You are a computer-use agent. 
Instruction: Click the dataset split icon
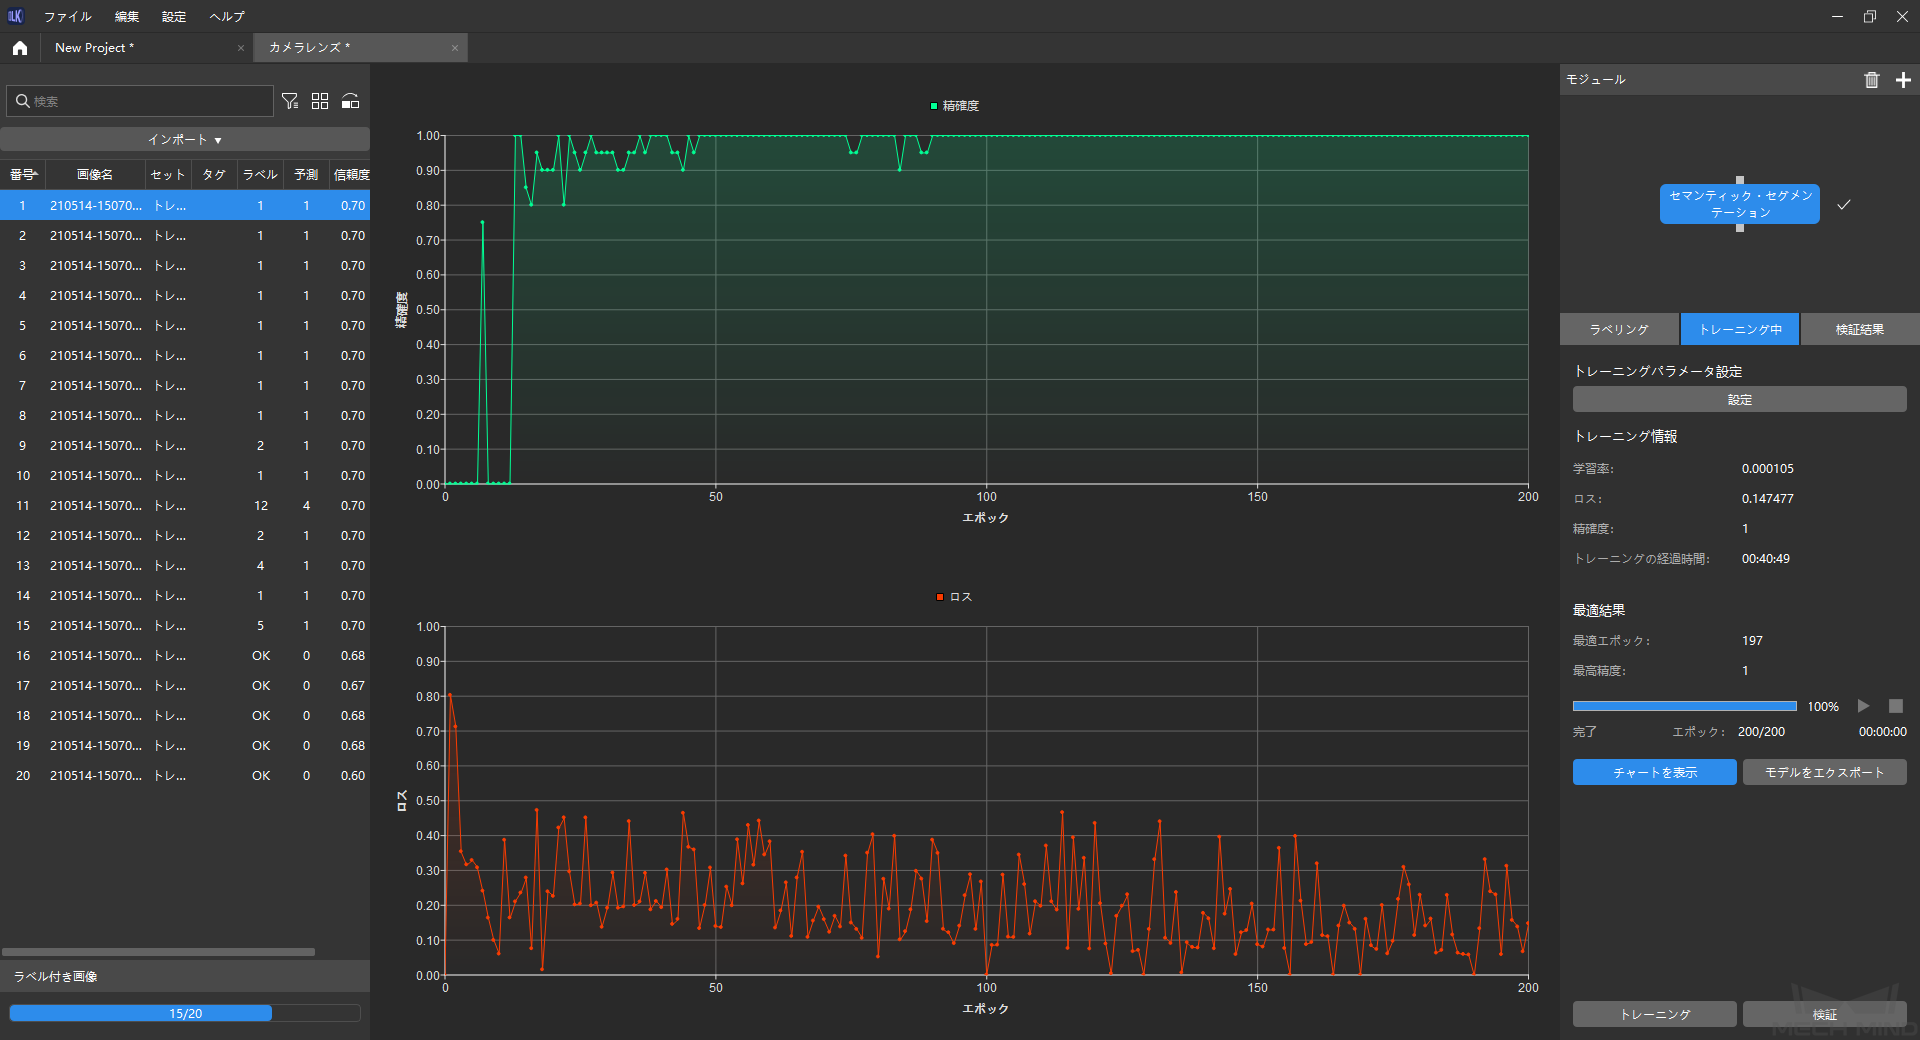click(350, 101)
